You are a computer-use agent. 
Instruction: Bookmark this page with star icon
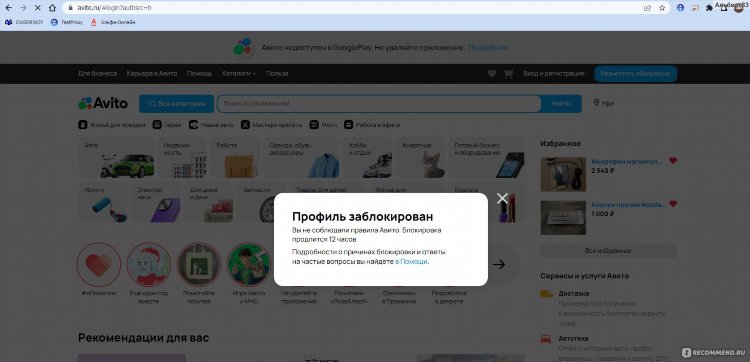click(662, 8)
